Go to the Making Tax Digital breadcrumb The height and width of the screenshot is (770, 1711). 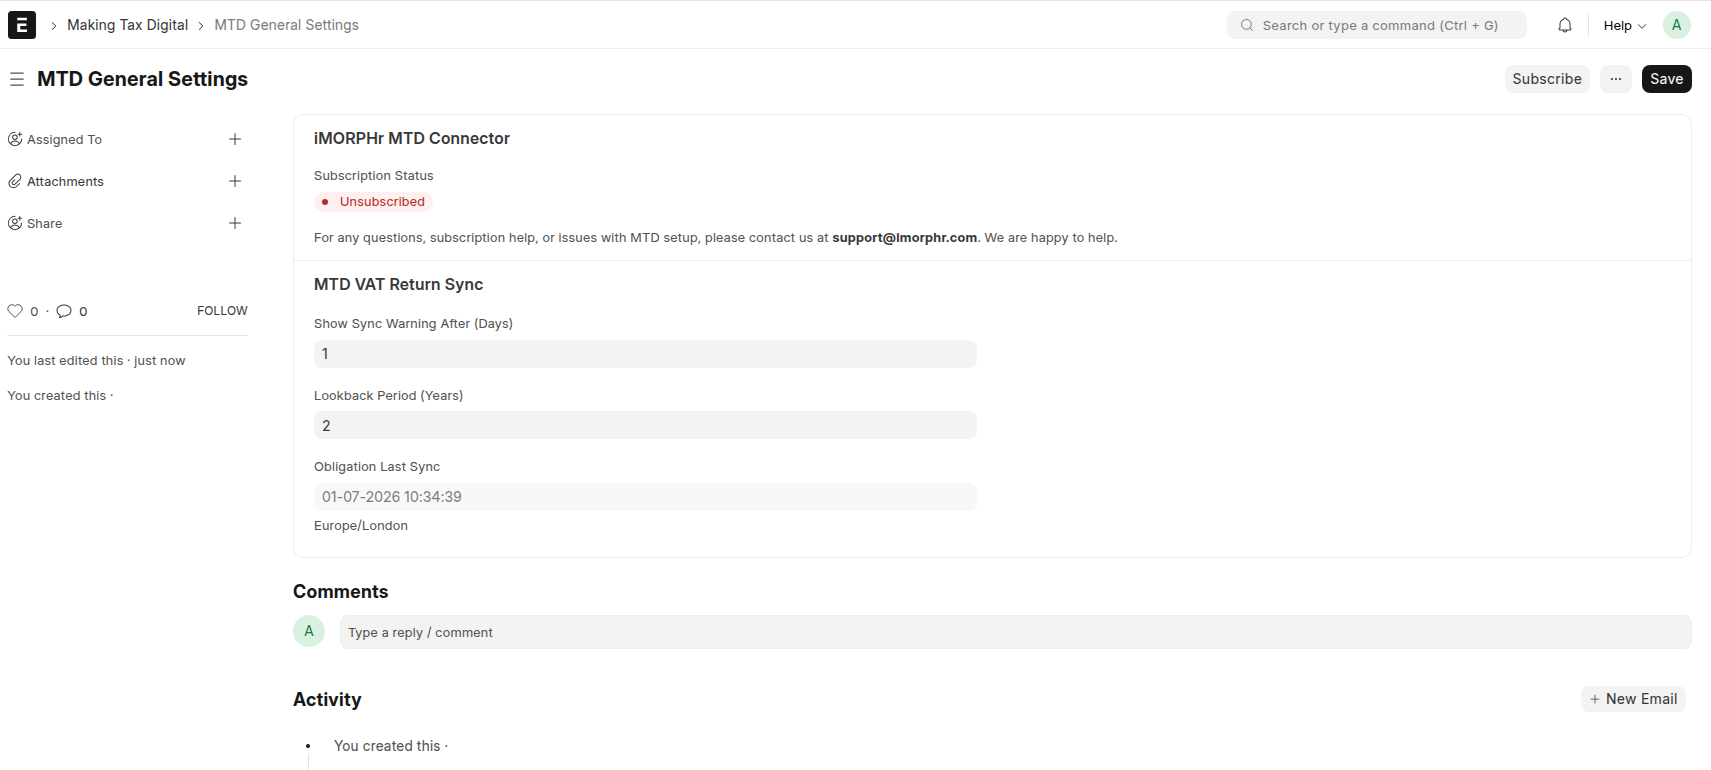[x=127, y=25]
